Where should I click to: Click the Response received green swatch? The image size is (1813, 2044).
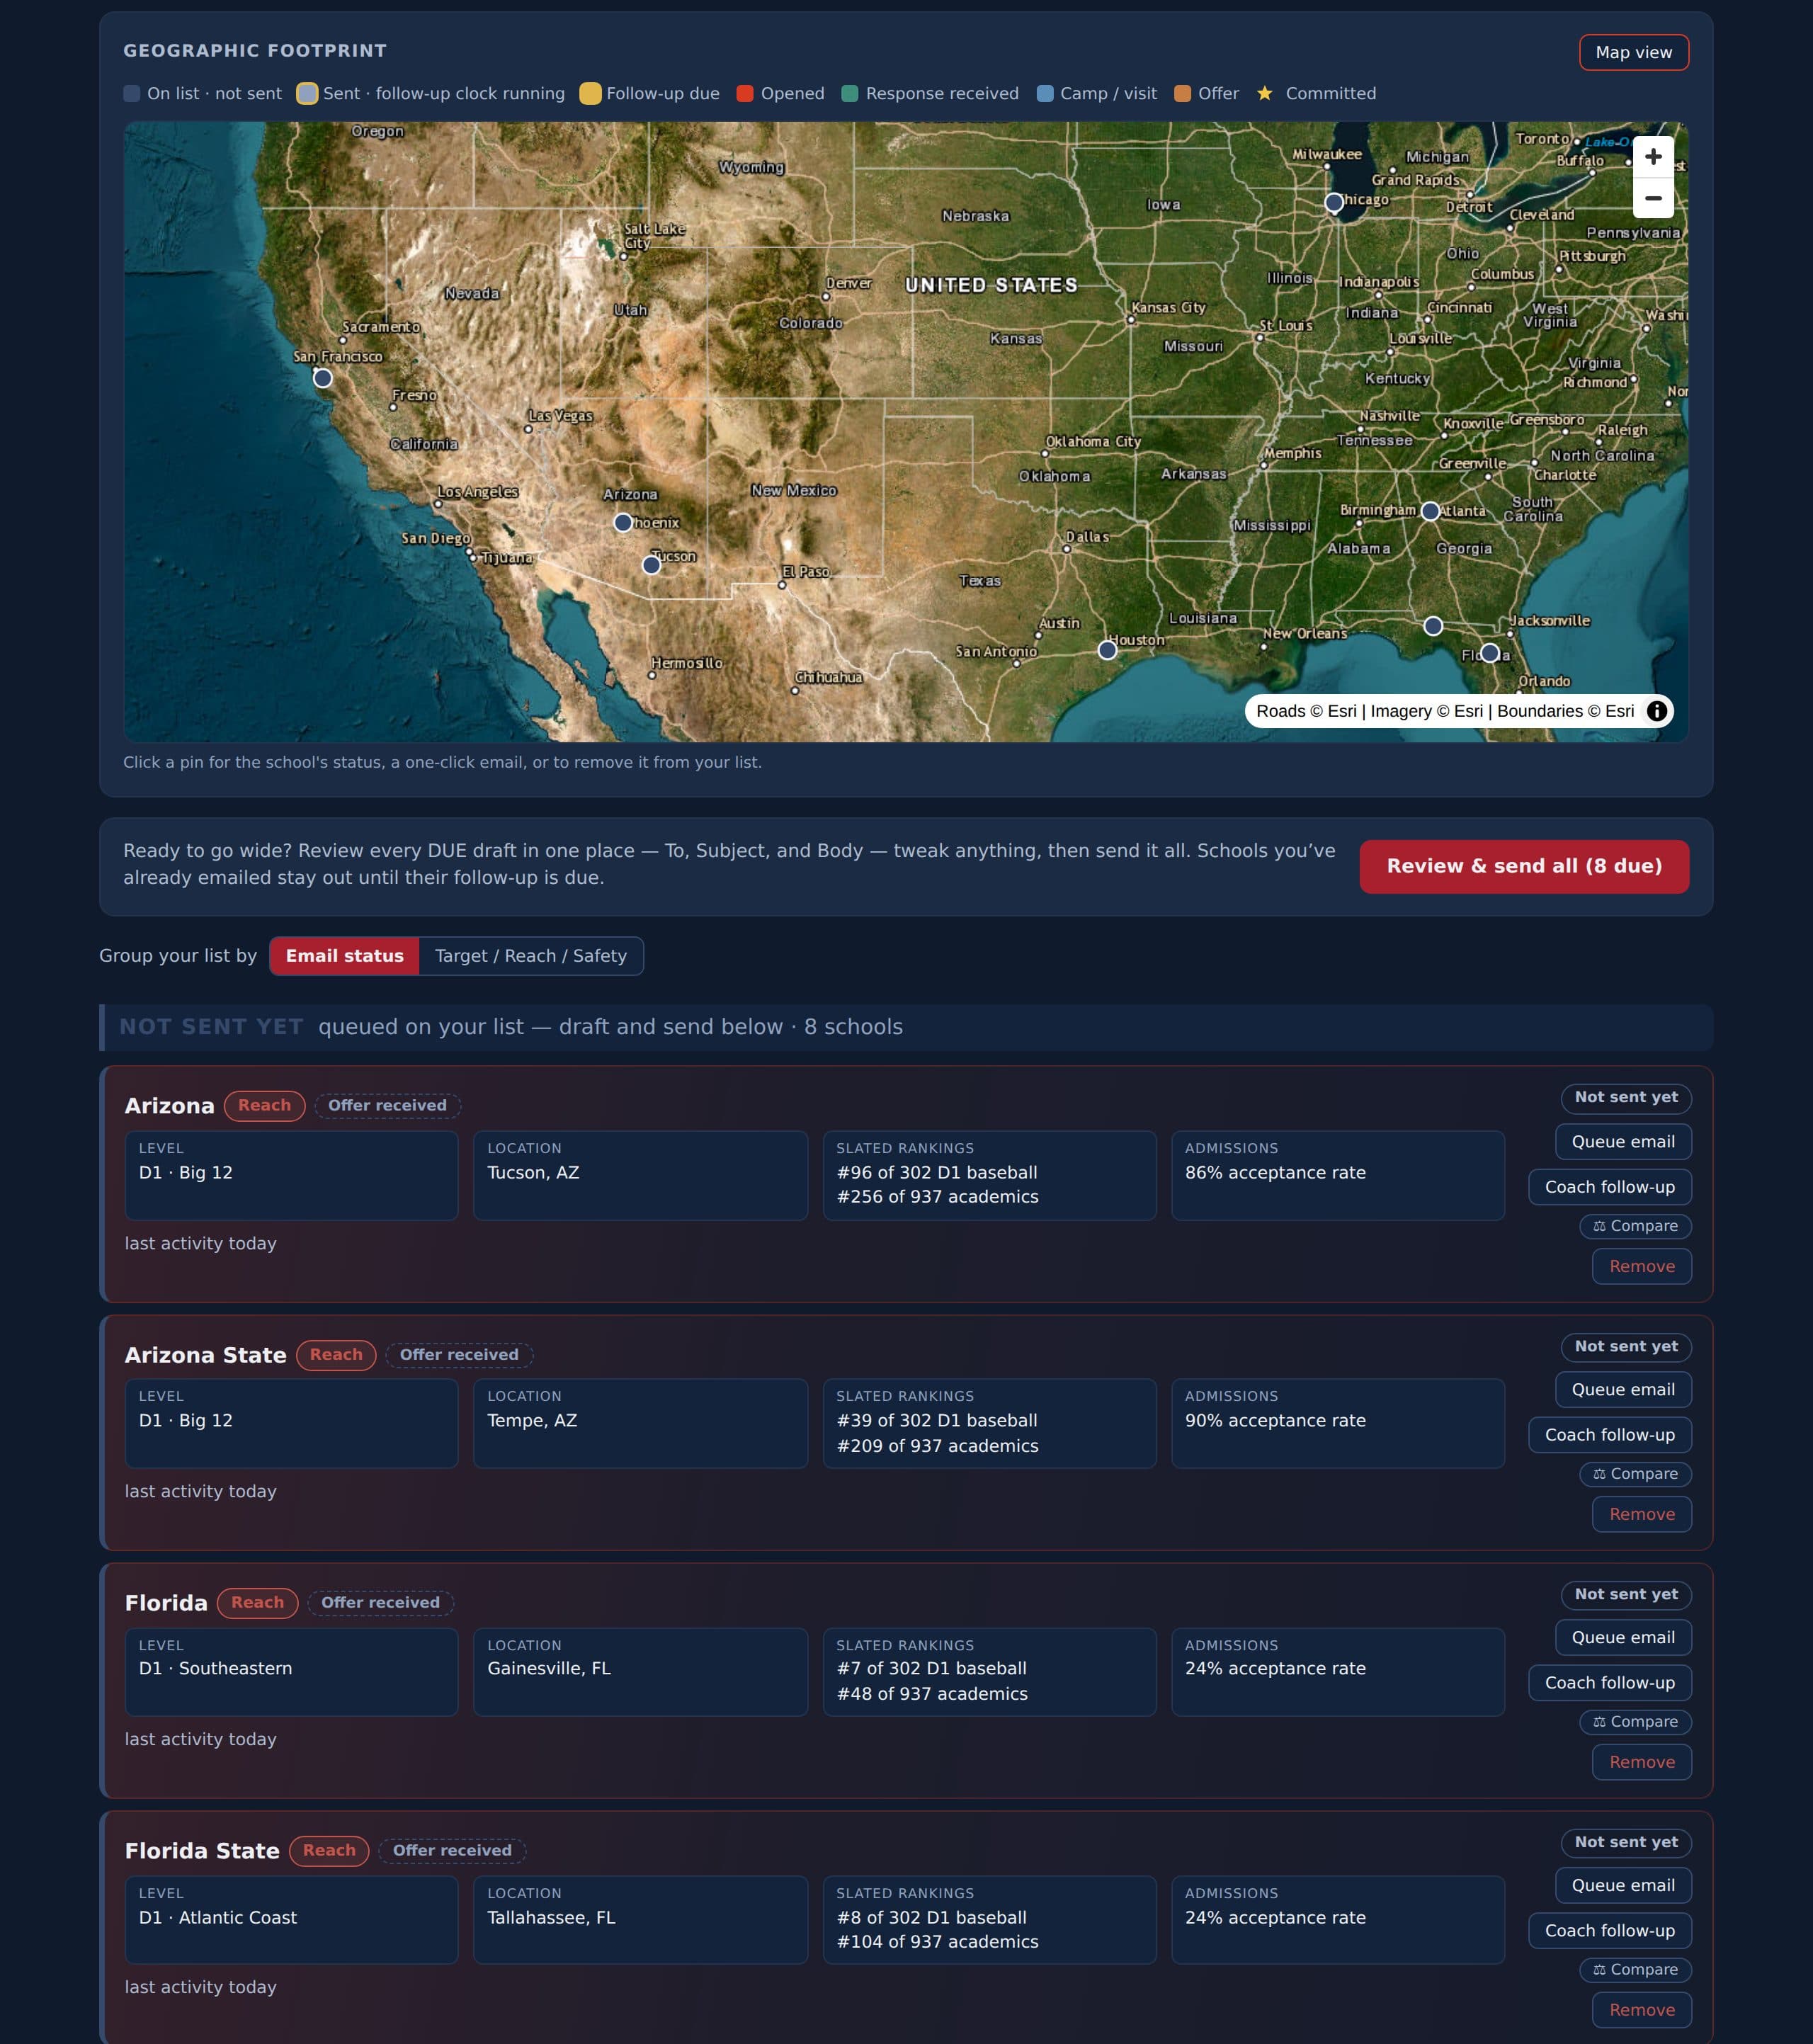849,93
